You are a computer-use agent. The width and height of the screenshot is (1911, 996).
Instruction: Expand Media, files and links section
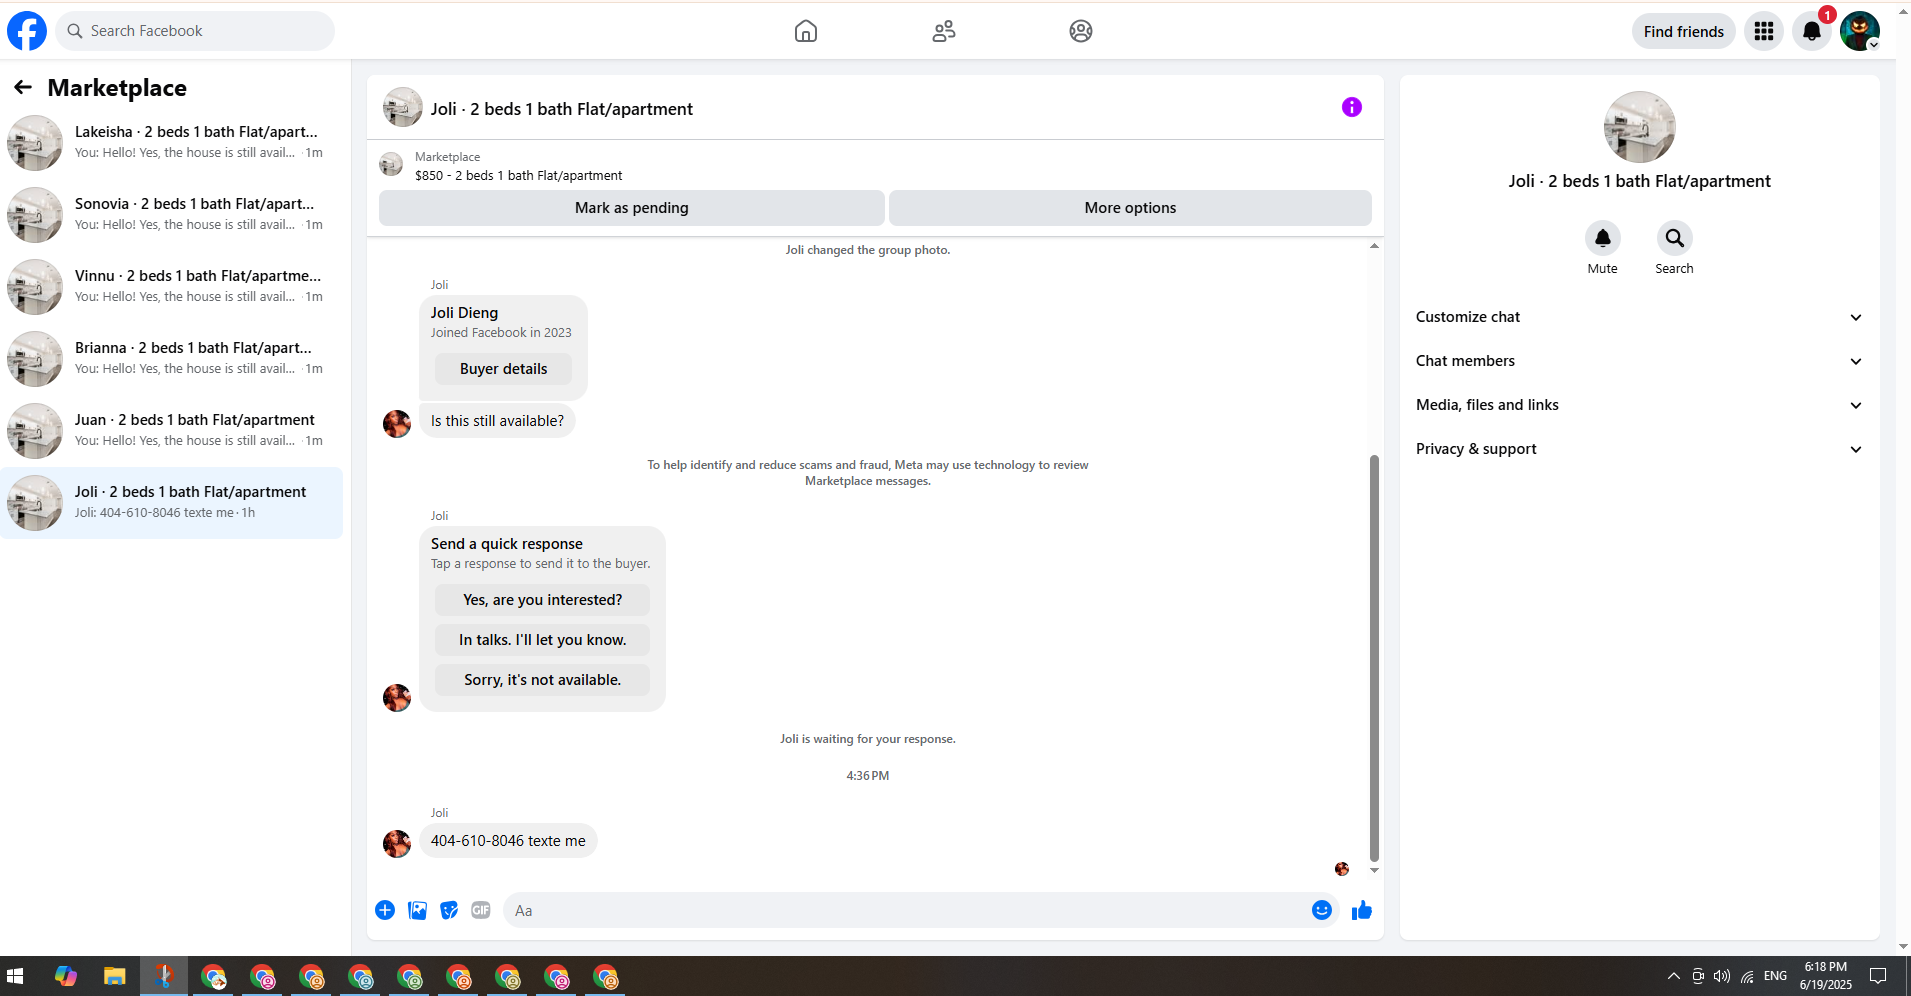tap(1640, 405)
